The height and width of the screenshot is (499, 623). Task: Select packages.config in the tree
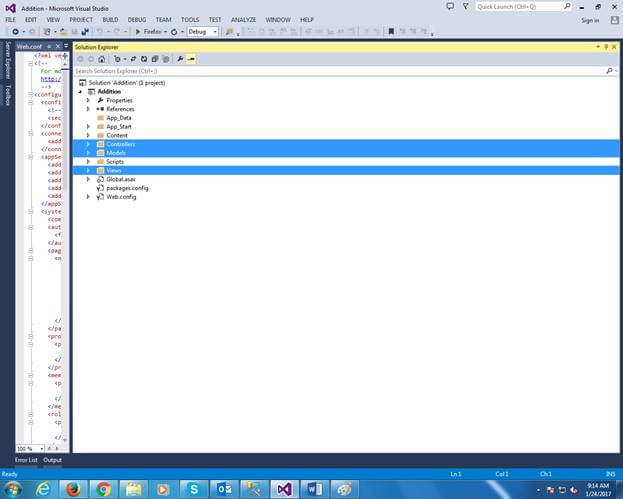coord(127,188)
